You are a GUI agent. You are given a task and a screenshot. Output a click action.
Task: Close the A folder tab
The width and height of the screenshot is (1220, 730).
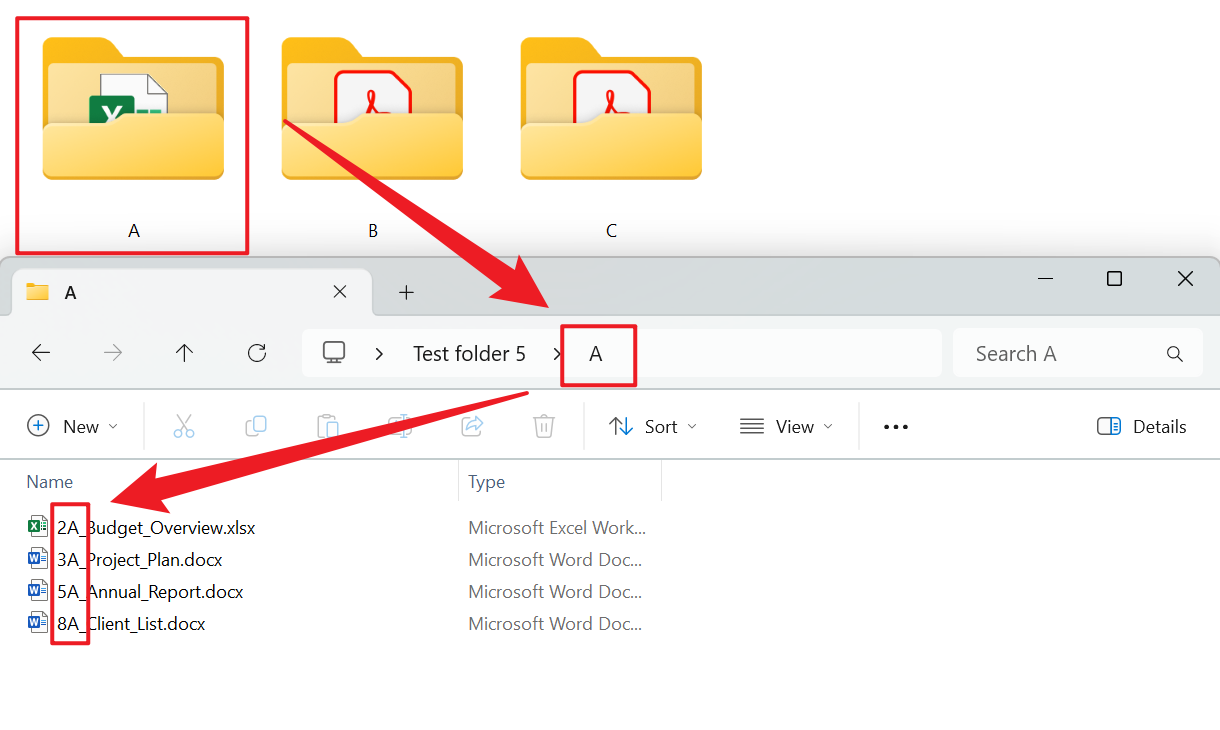click(x=340, y=292)
